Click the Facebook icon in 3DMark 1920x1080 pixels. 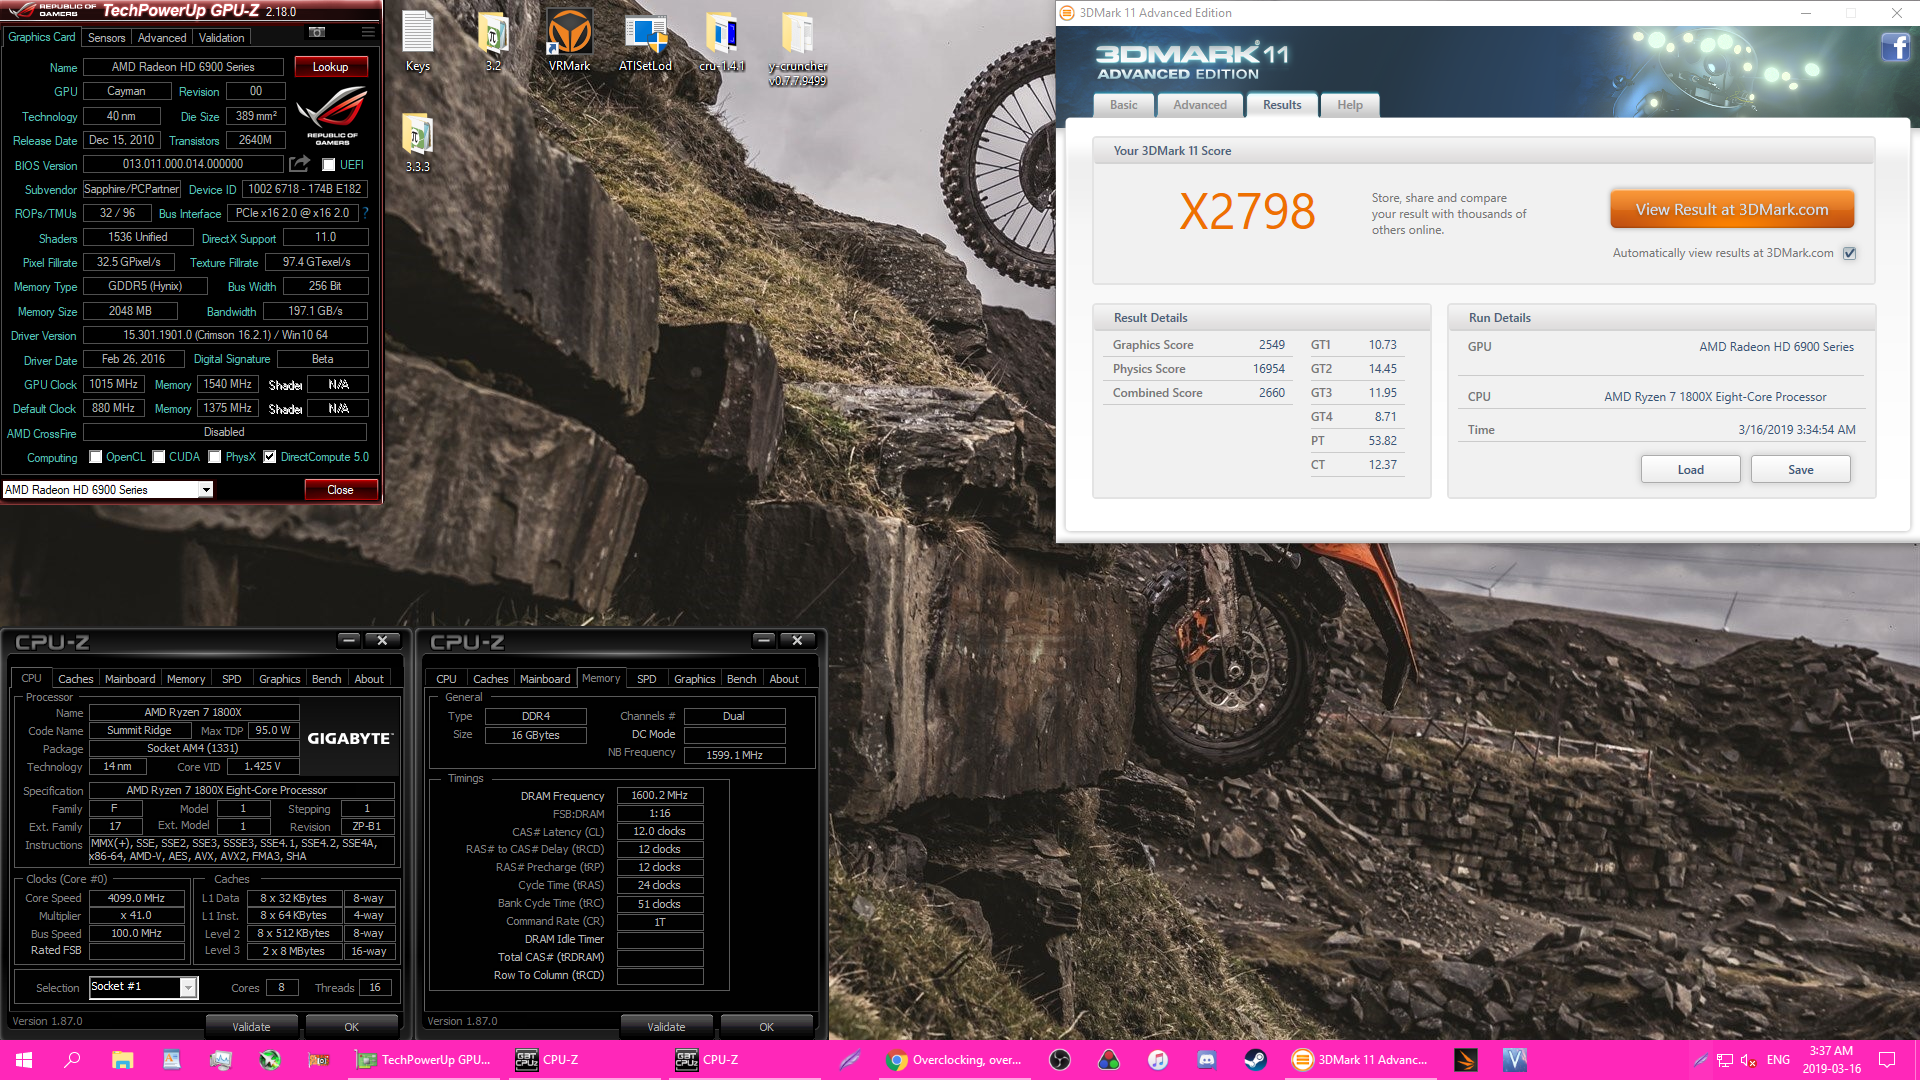click(1895, 47)
